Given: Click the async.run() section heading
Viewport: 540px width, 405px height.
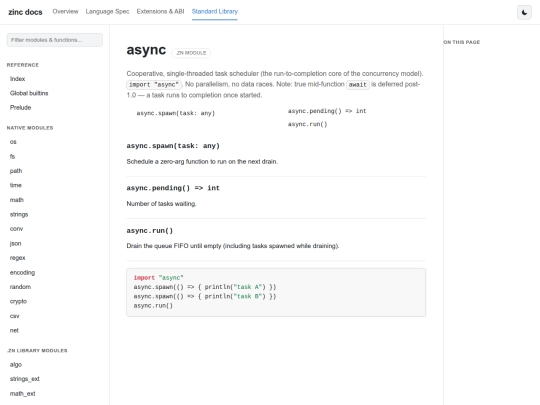Looking at the screenshot, I should point(150,230).
